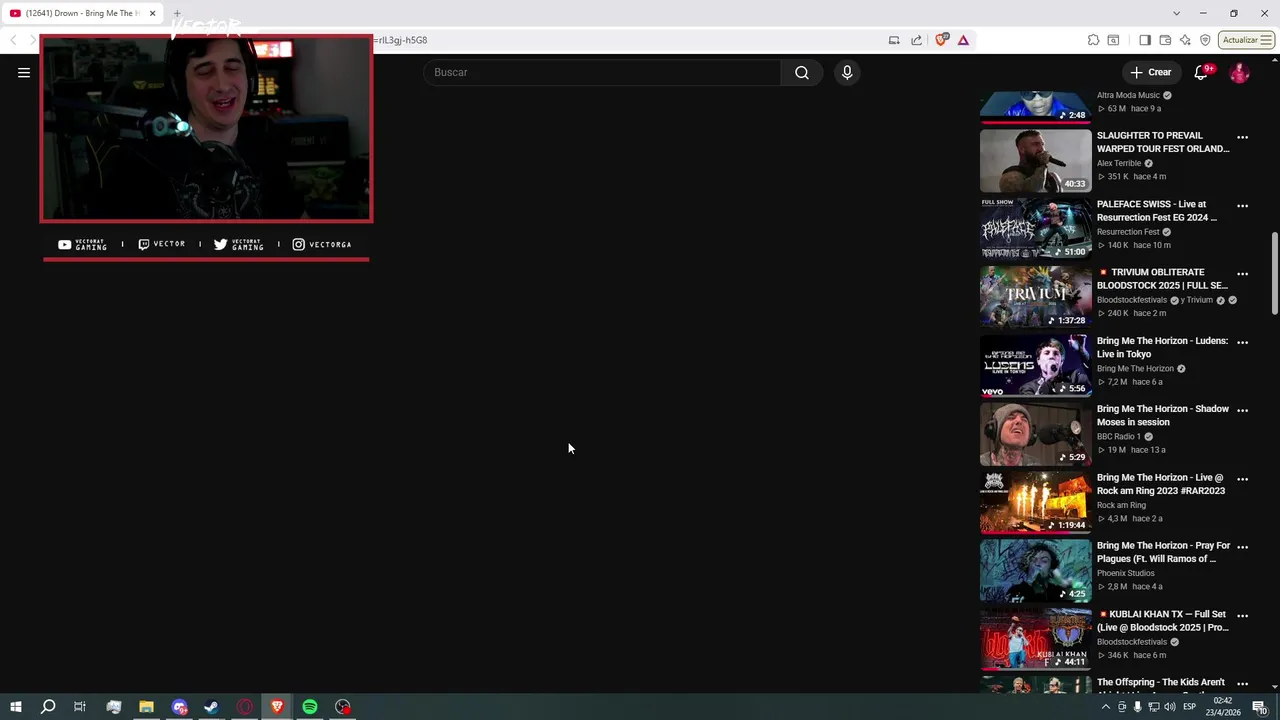
Task: Click the Phoenix Studios channel name
Action: tap(1126, 573)
